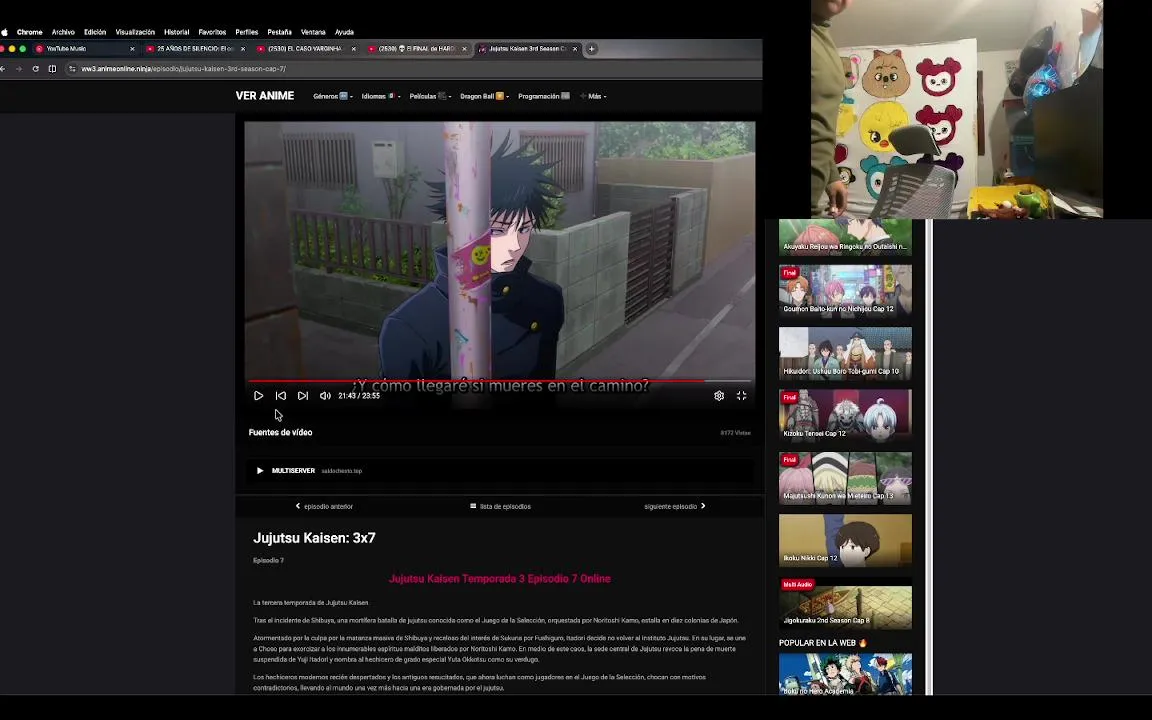This screenshot has height=720, width=1152.
Task: Click the '21:43 / 23:55' time display
Action: coord(359,395)
